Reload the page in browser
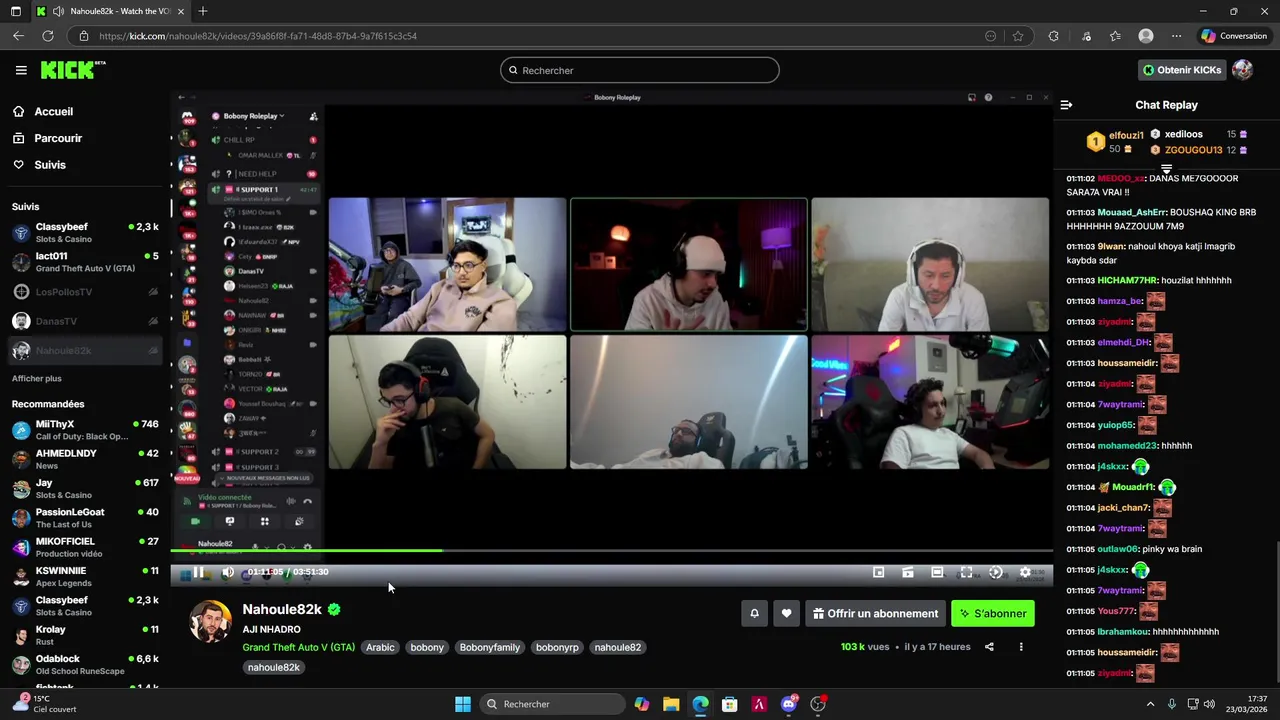 [x=47, y=36]
